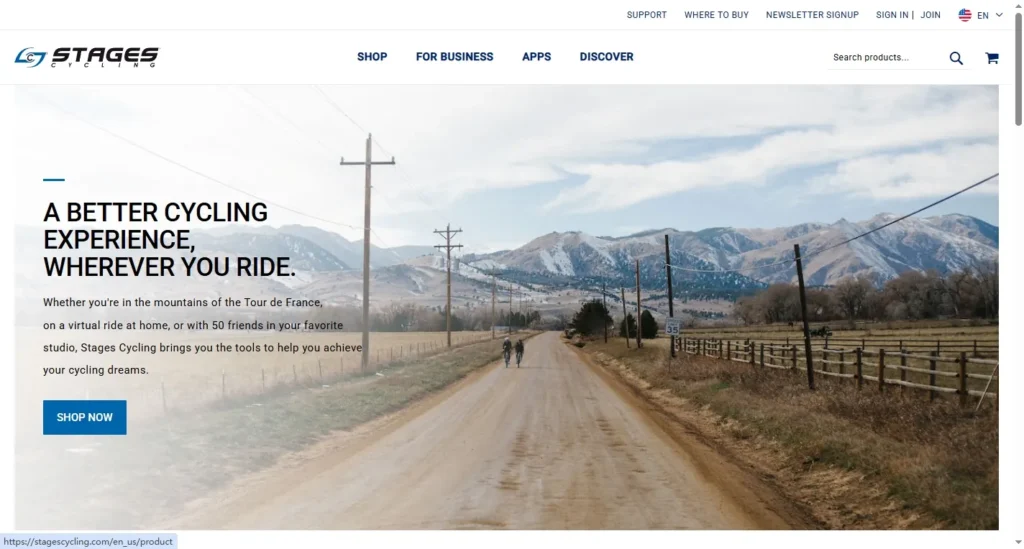This screenshot has width=1024, height=549.
Task: Open the SHOP menu
Action: (372, 57)
